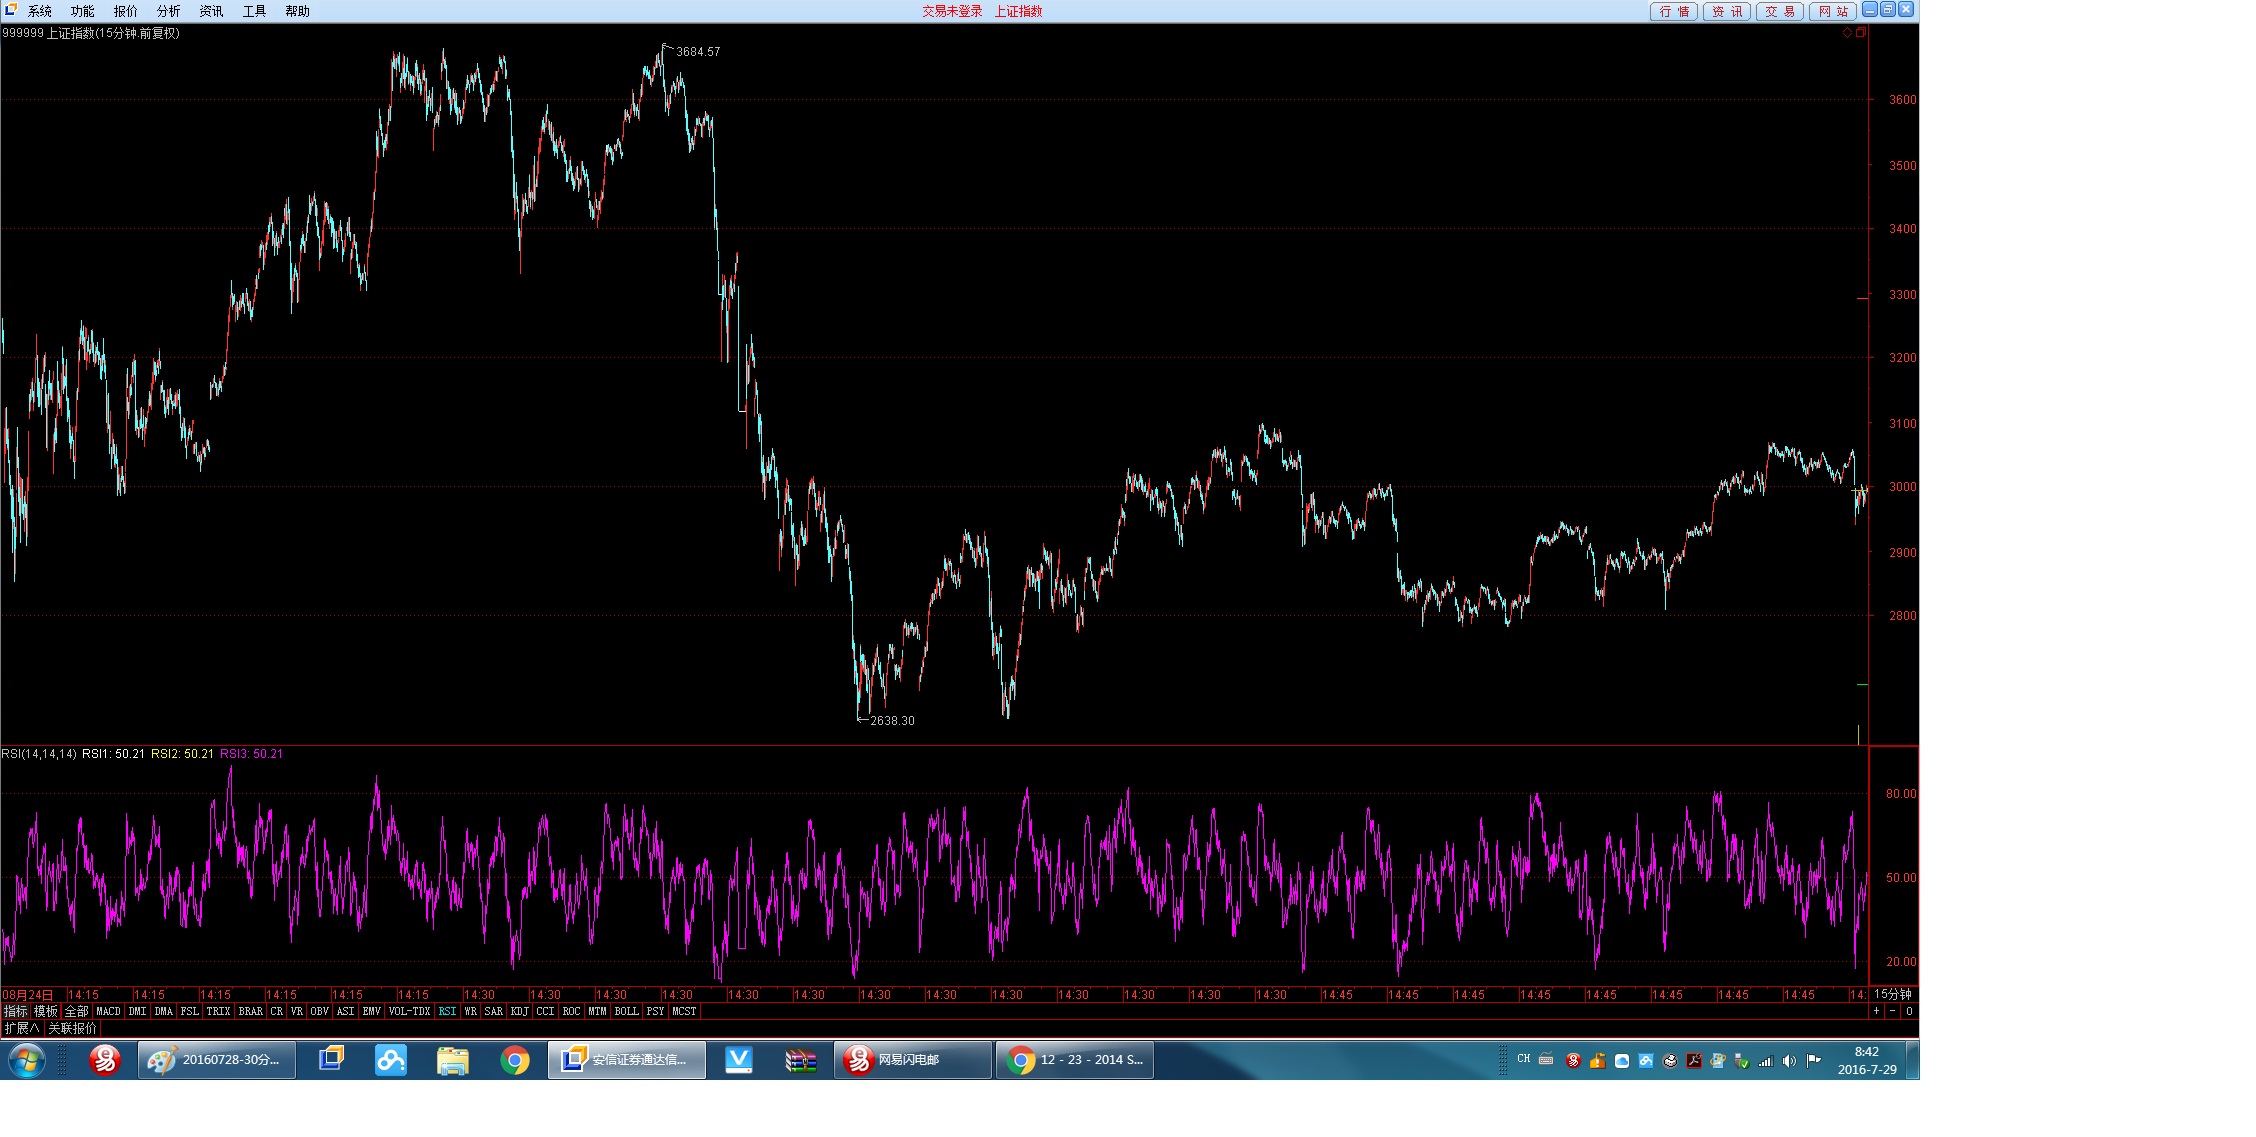Switch indicator to CCI
Screen dimensions: 2256x1137
click(x=545, y=1011)
